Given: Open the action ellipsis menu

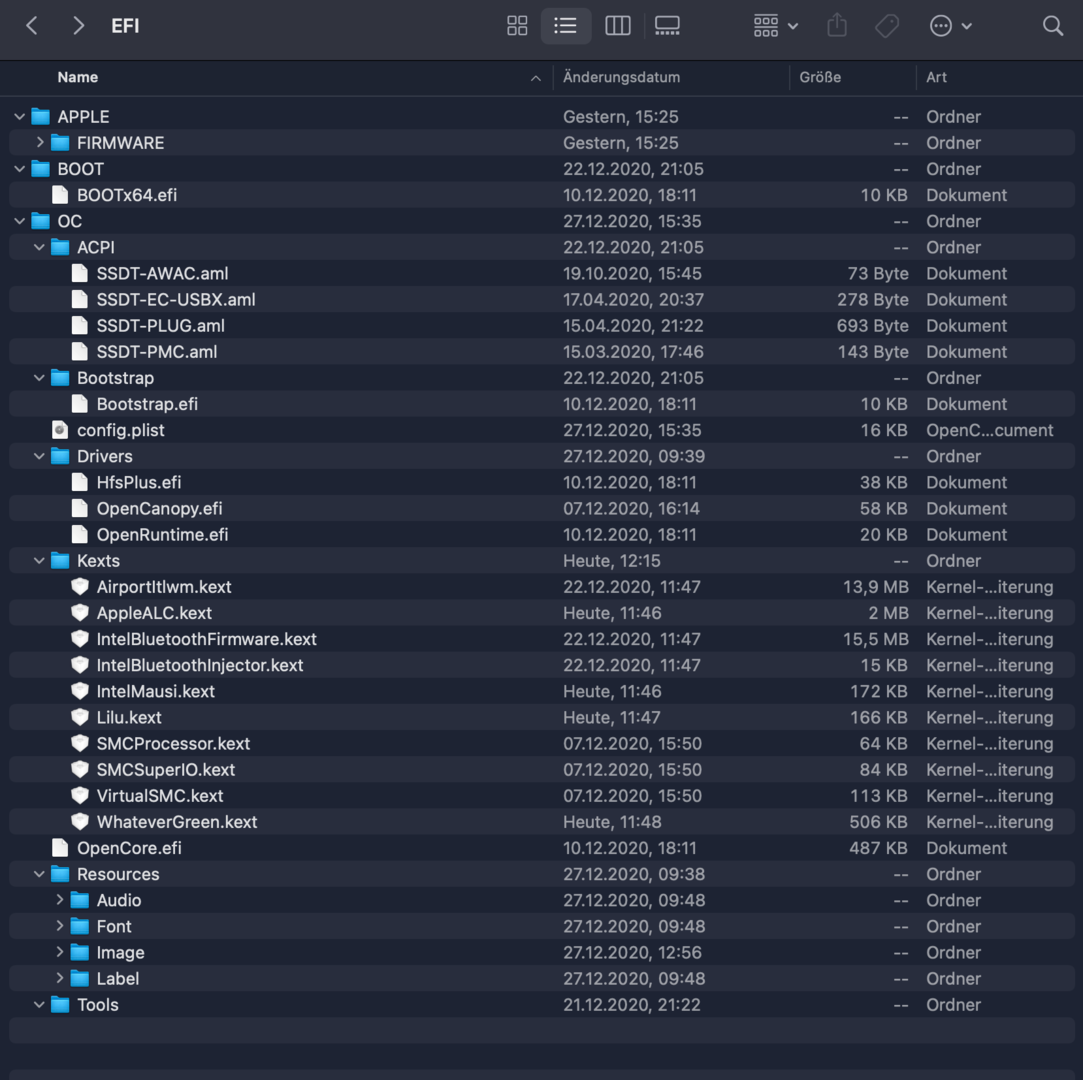Looking at the screenshot, I should tap(950, 26).
